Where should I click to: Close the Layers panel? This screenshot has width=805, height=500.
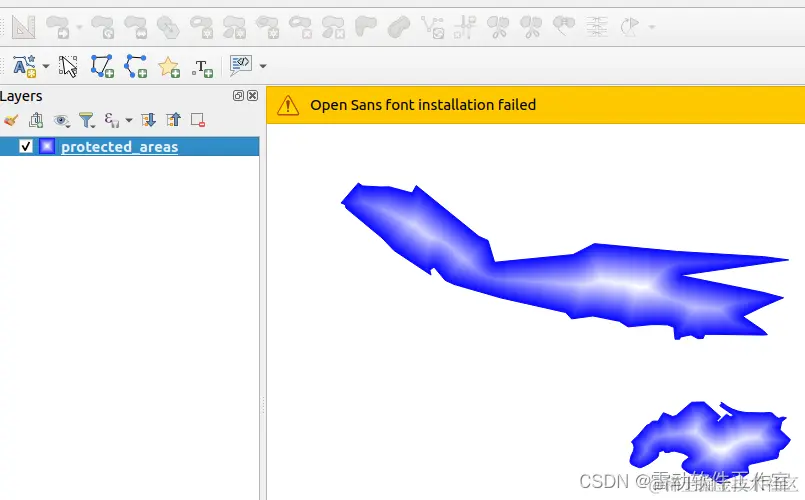[x=253, y=95]
